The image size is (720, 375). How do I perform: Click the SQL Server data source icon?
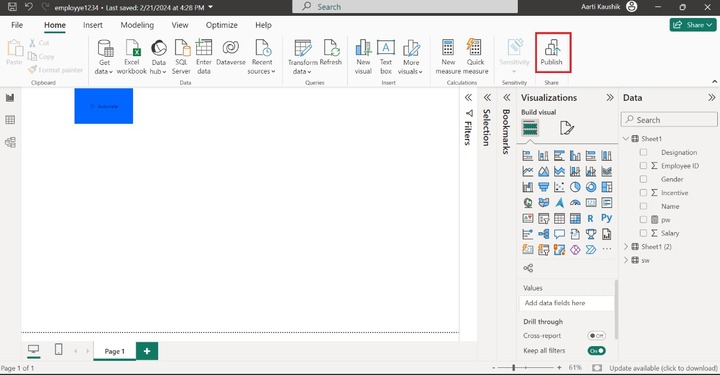point(181,57)
